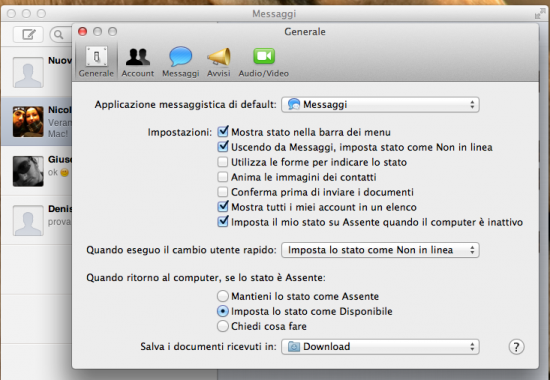The image size is (550, 380).
Task: Click the search magnifier in Messaggi window
Action: pyautogui.click(x=59, y=35)
